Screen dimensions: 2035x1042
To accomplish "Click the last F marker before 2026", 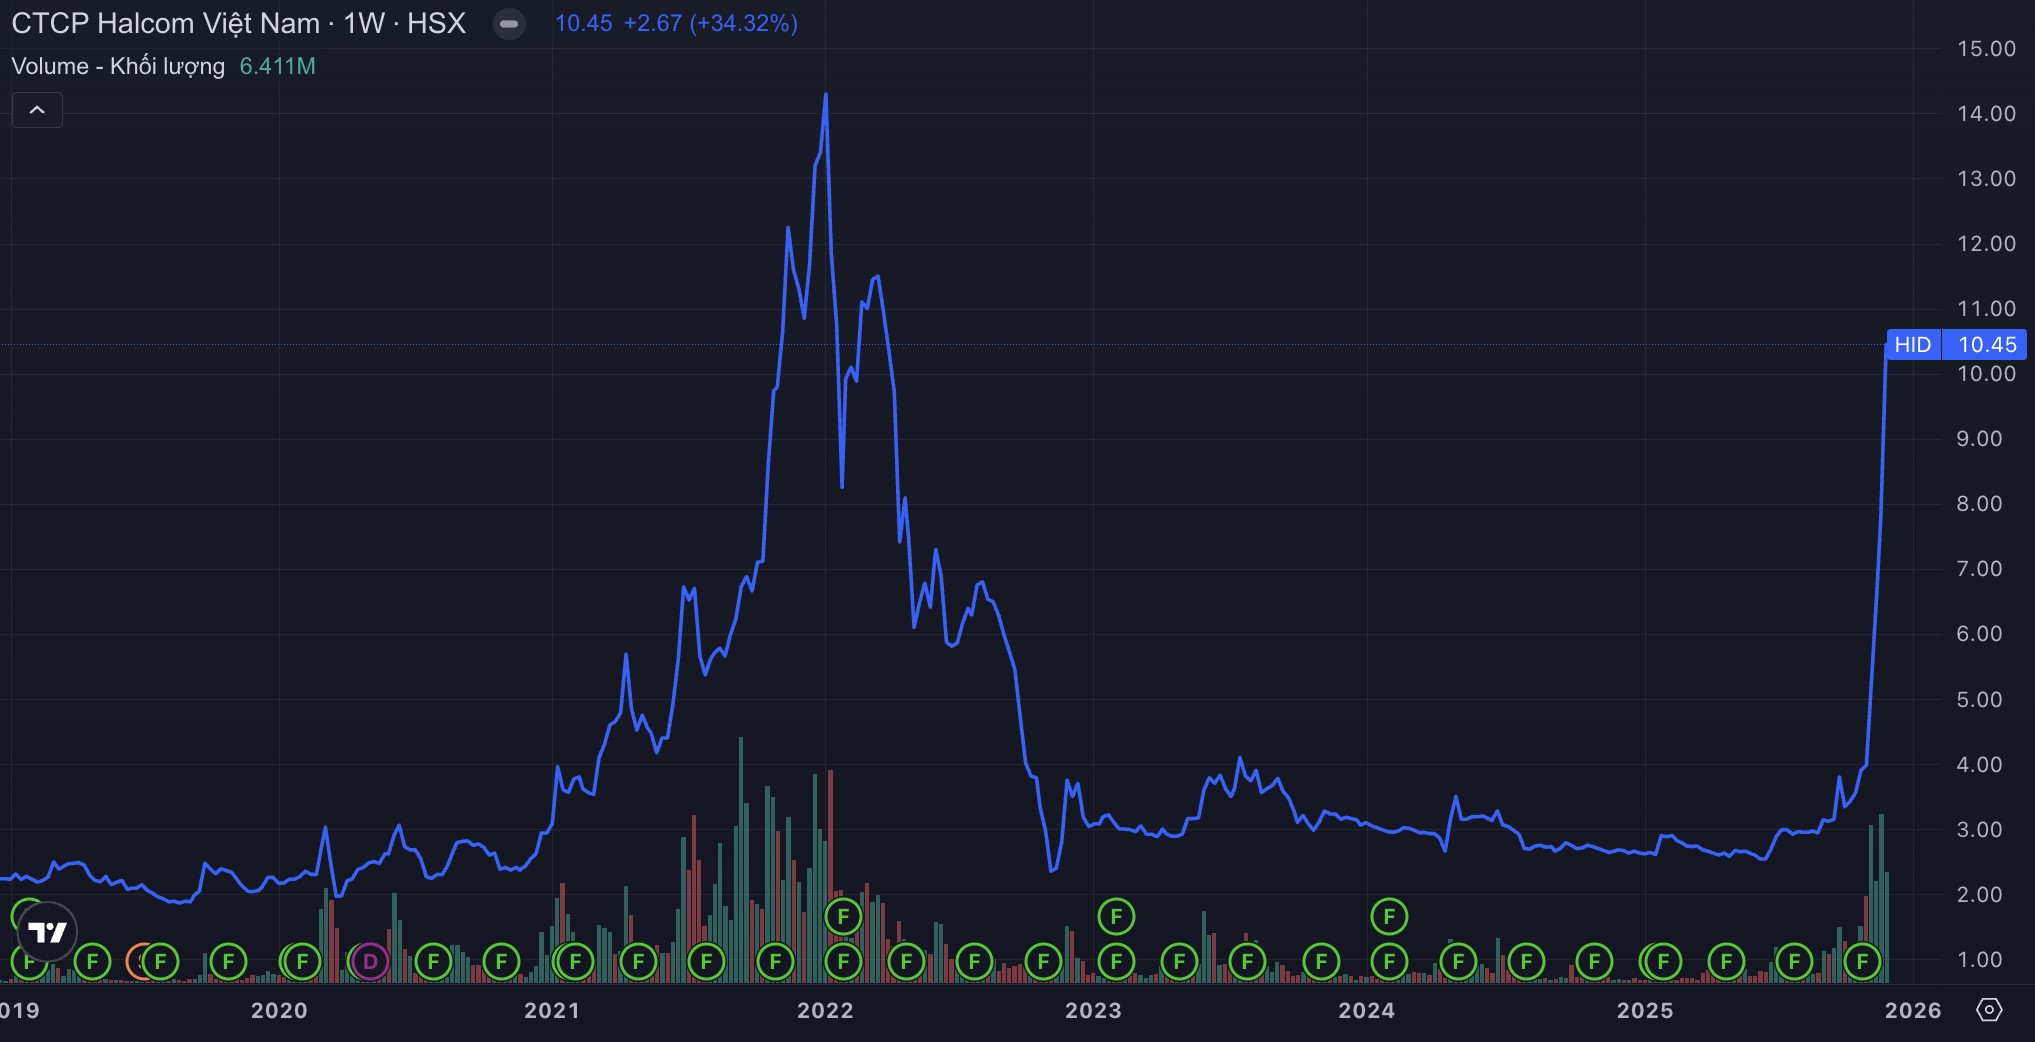I will coord(1862,962).
